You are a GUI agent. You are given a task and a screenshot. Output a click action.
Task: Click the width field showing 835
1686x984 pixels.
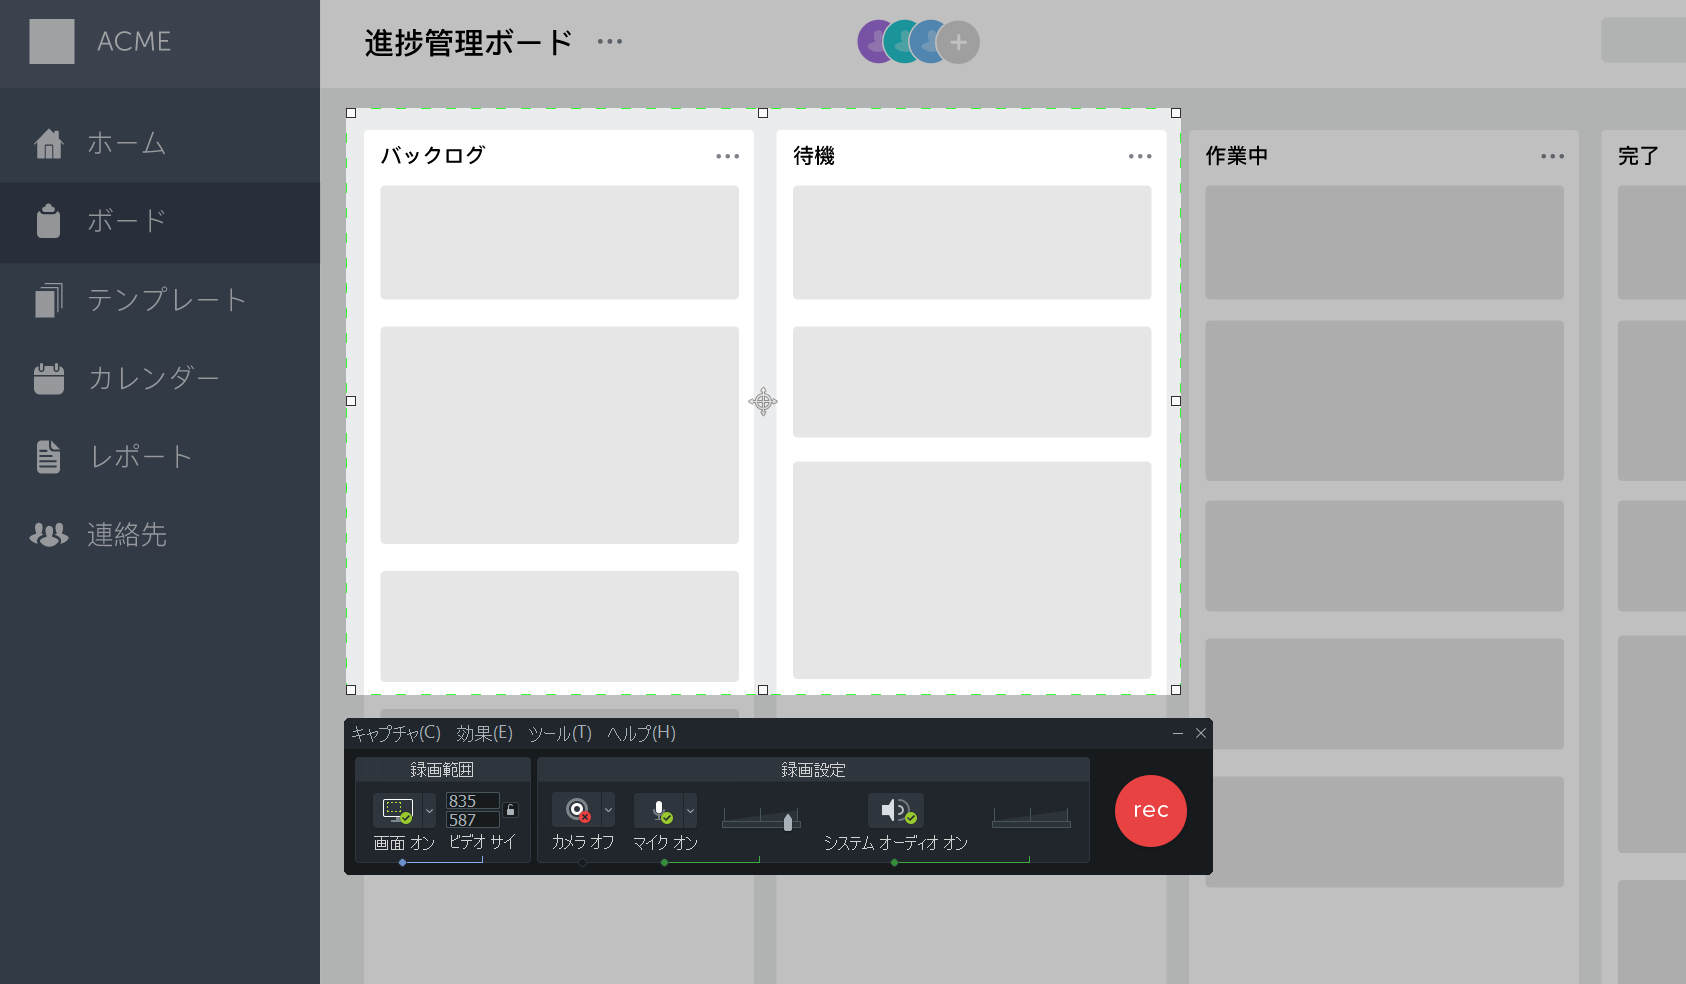click(x=473, y=801)
